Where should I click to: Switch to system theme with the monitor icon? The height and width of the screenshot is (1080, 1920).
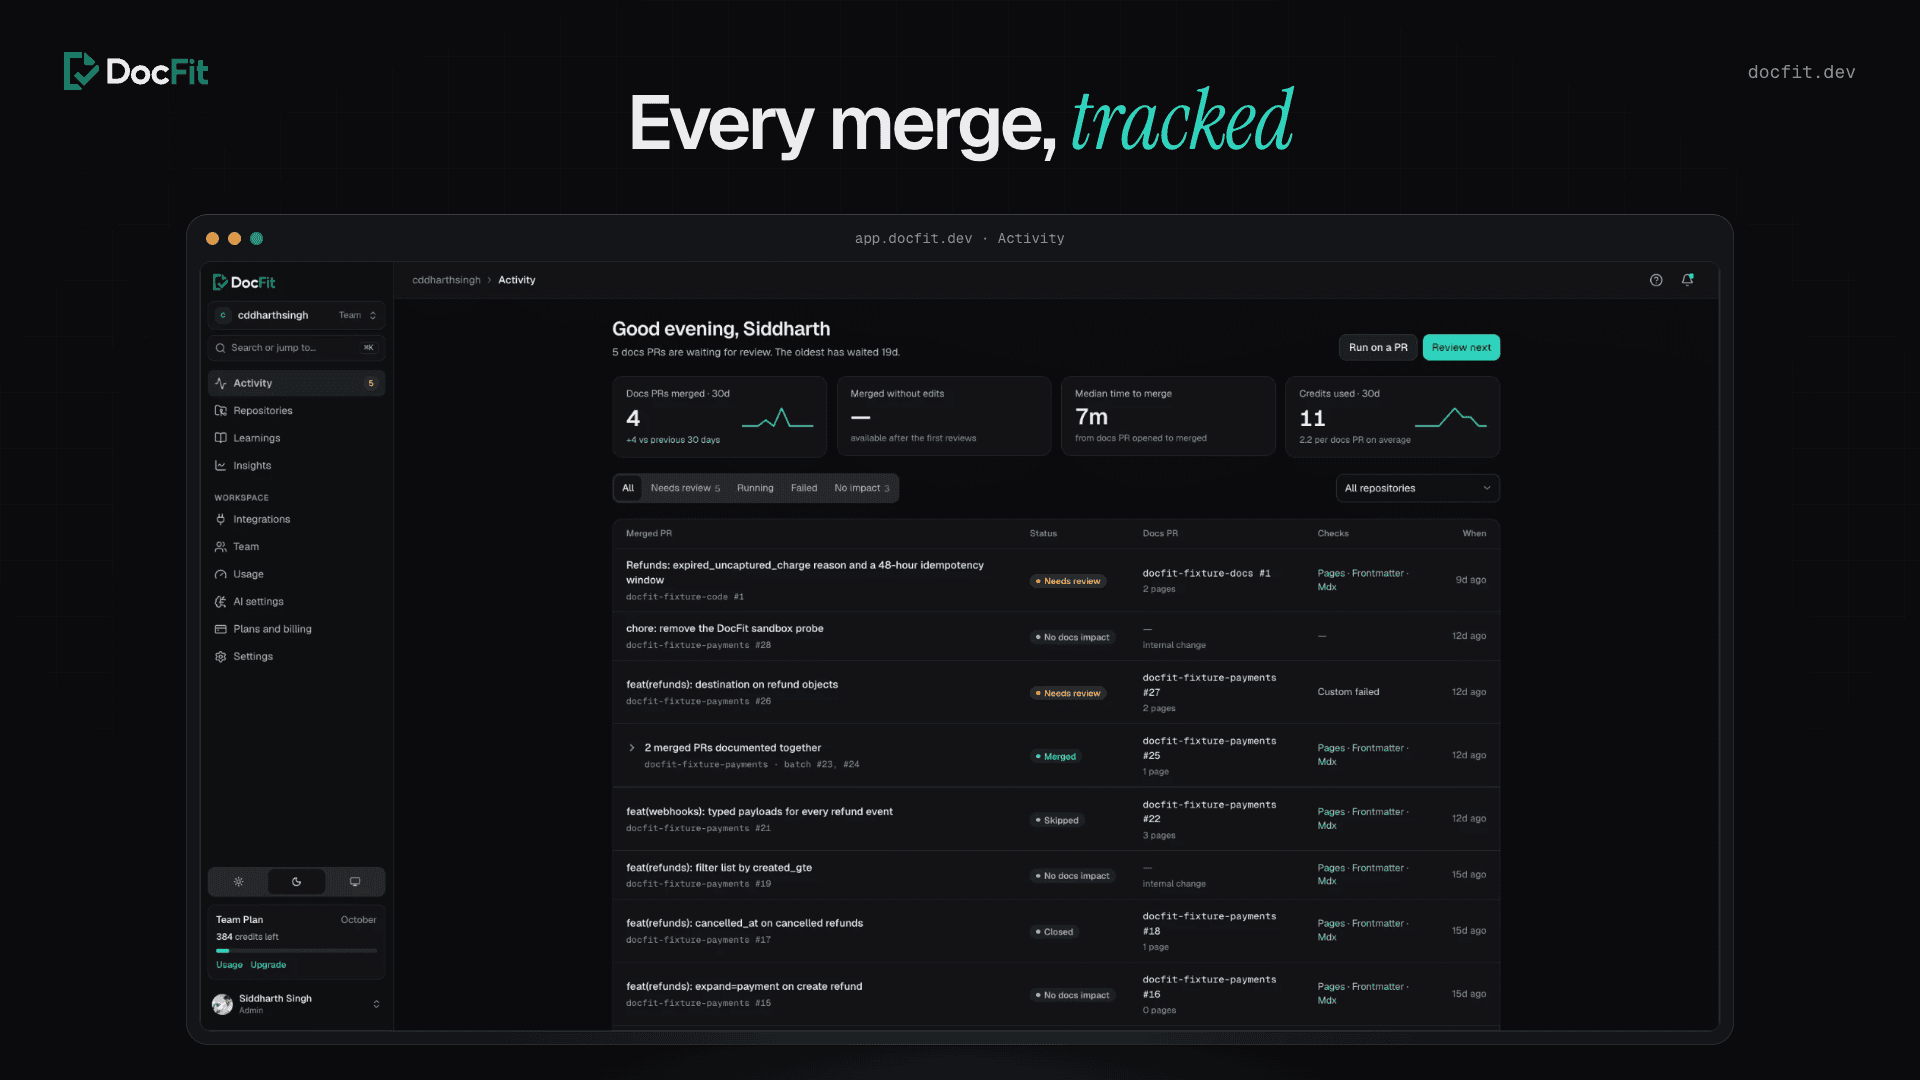(x=354, y=882)
